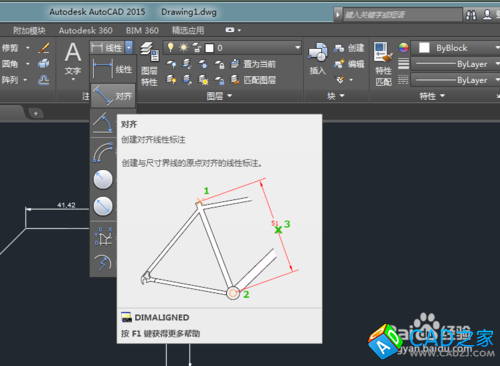
Task: Select the radius dimension tool
Action: point(103,179)
